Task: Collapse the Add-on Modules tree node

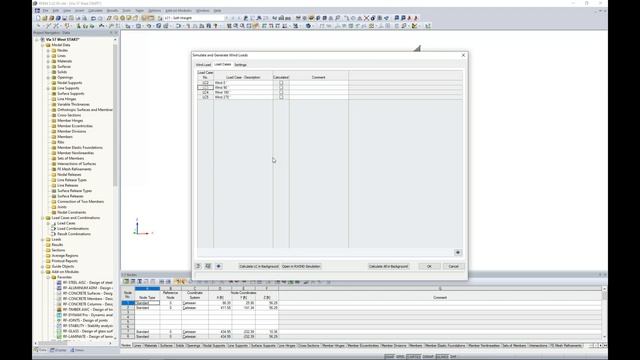Action: click(x=43, y=272)
